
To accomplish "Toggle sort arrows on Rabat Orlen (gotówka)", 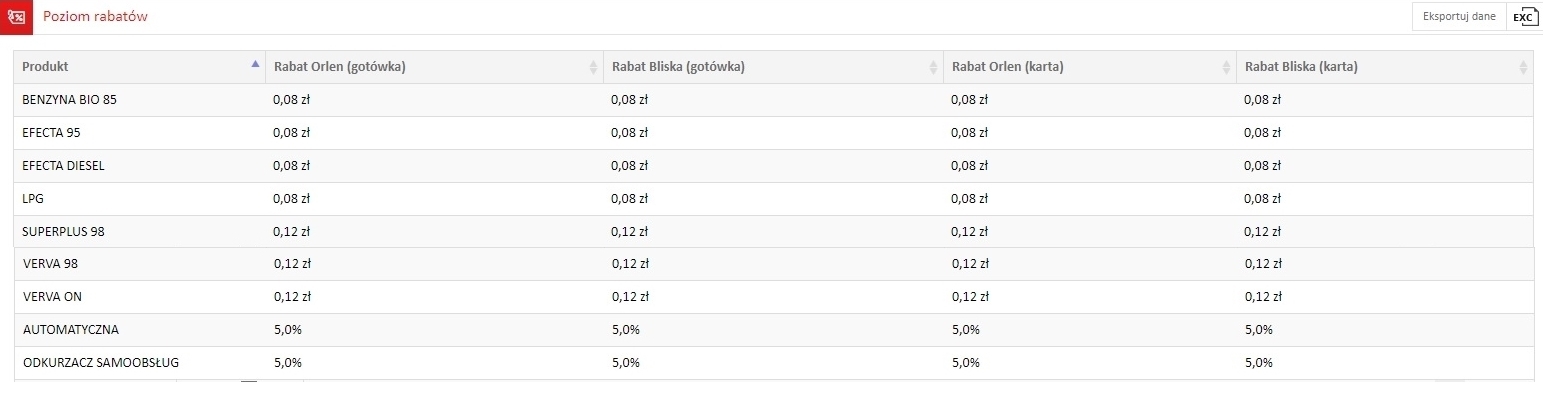I will [x=594, y=67].
